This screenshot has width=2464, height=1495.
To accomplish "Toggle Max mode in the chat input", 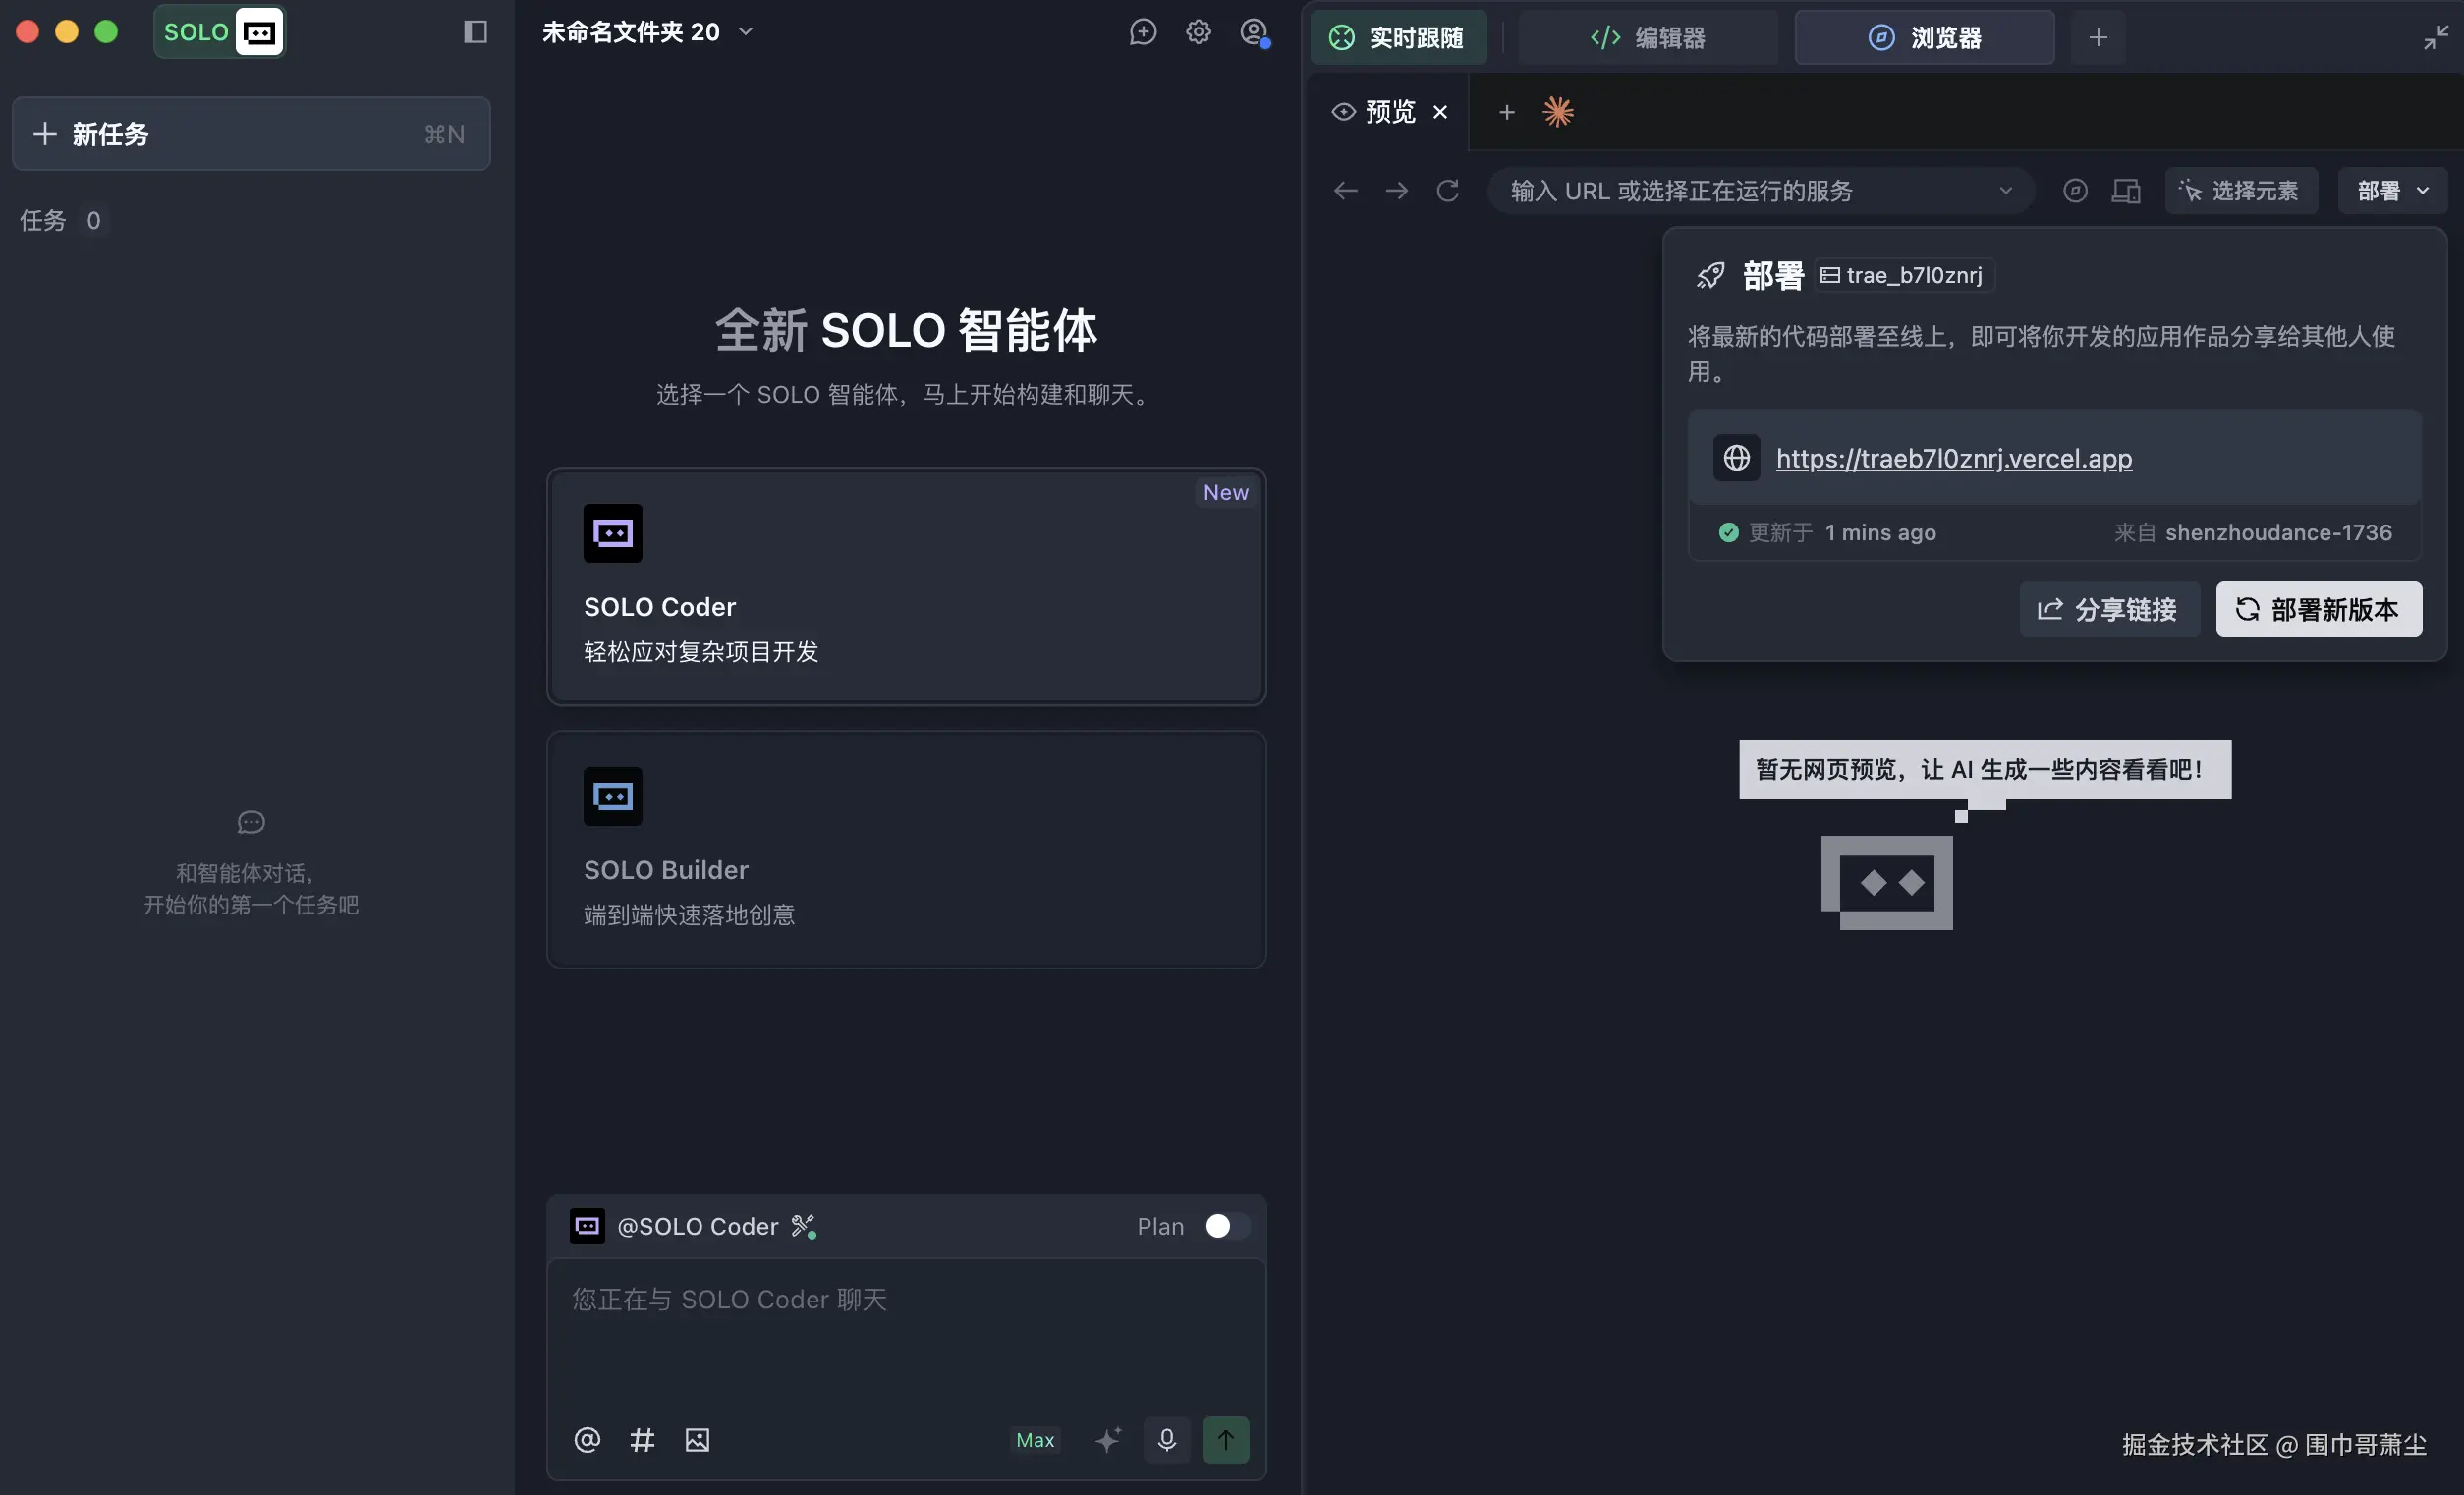I will [x=1035, y=1440].
